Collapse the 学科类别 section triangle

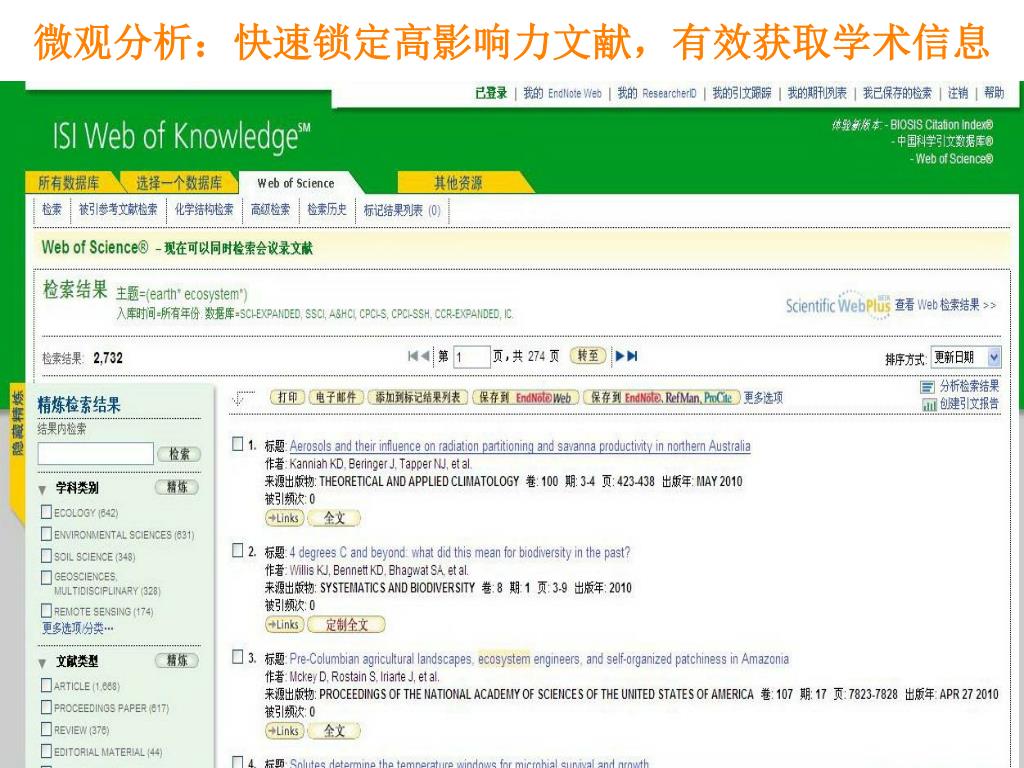pos(42,489)
